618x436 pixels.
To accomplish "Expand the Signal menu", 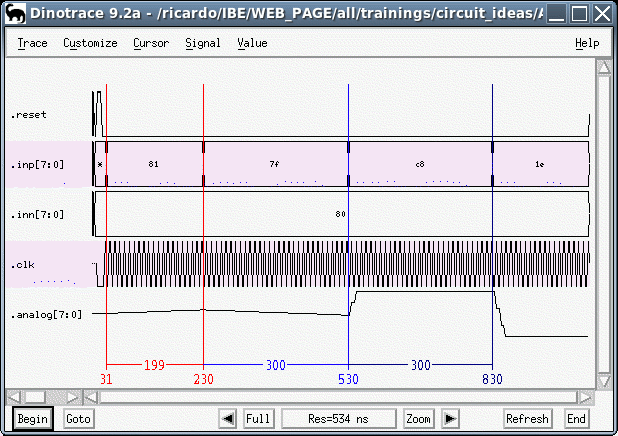I will [x=203, y=43].
